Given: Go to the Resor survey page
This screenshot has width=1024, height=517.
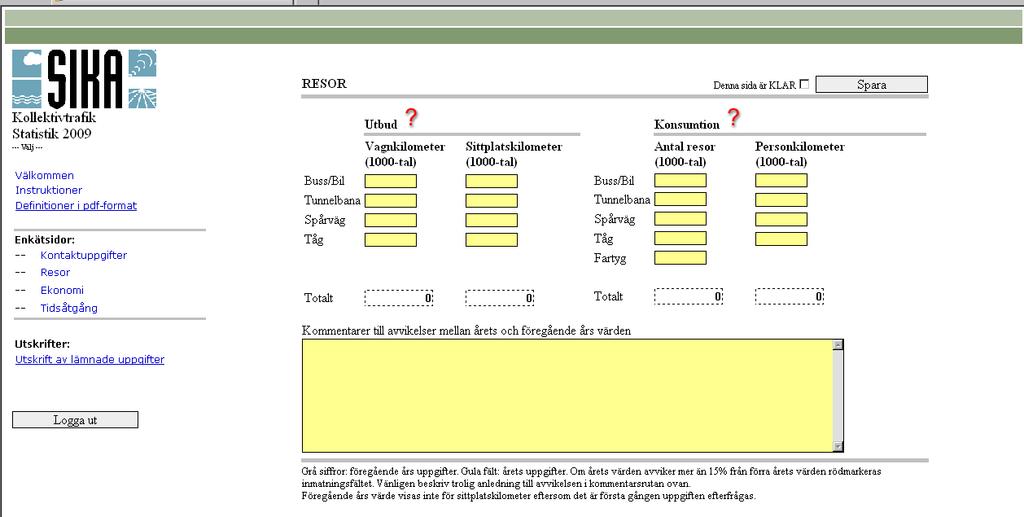Looking at the screenshot, I should 55,272.
